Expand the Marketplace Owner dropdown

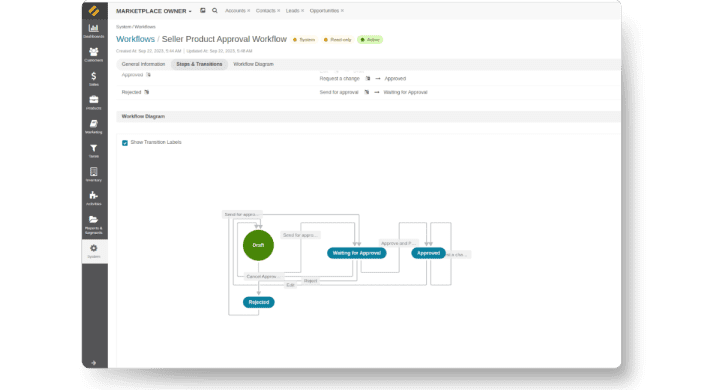(x=153, y=11)
